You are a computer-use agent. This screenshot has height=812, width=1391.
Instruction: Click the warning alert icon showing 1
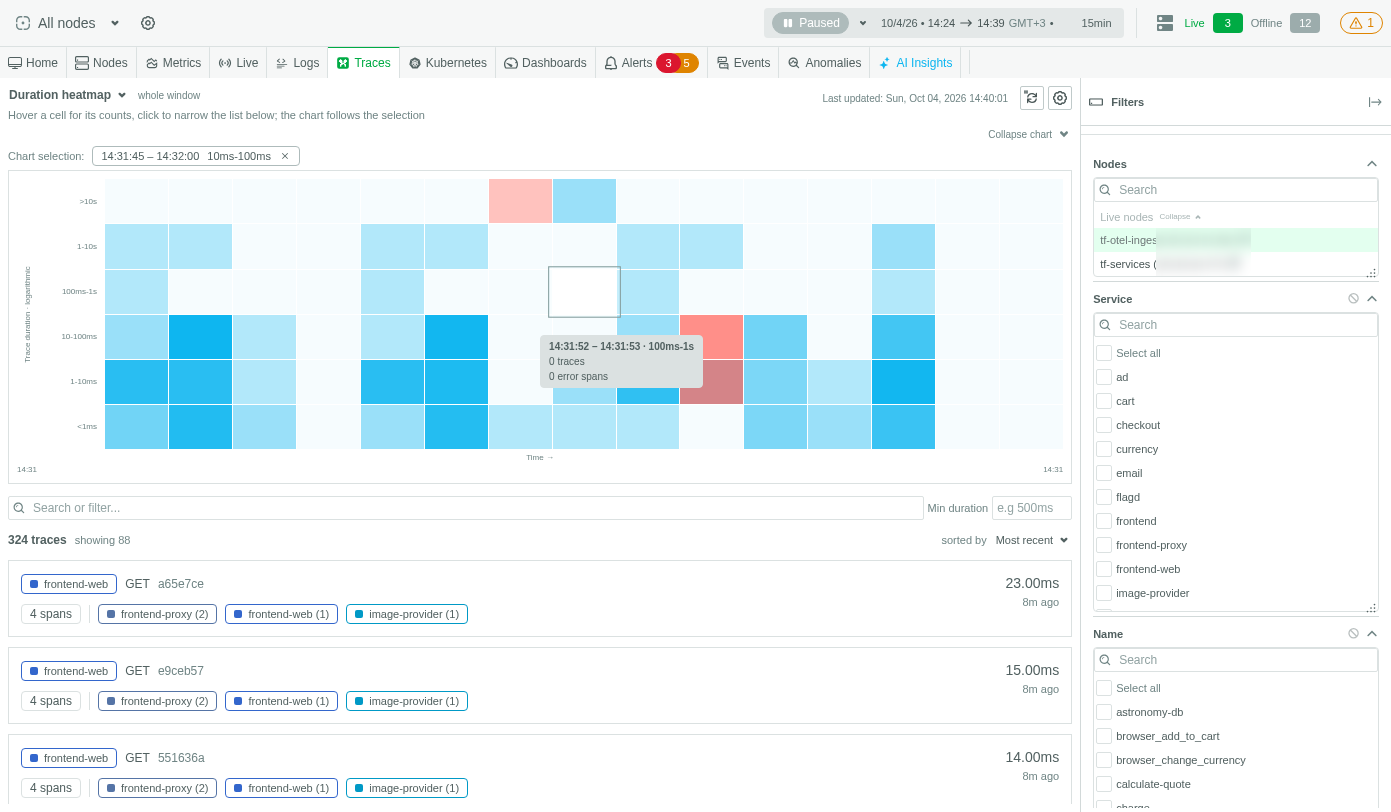(1361, 23)
